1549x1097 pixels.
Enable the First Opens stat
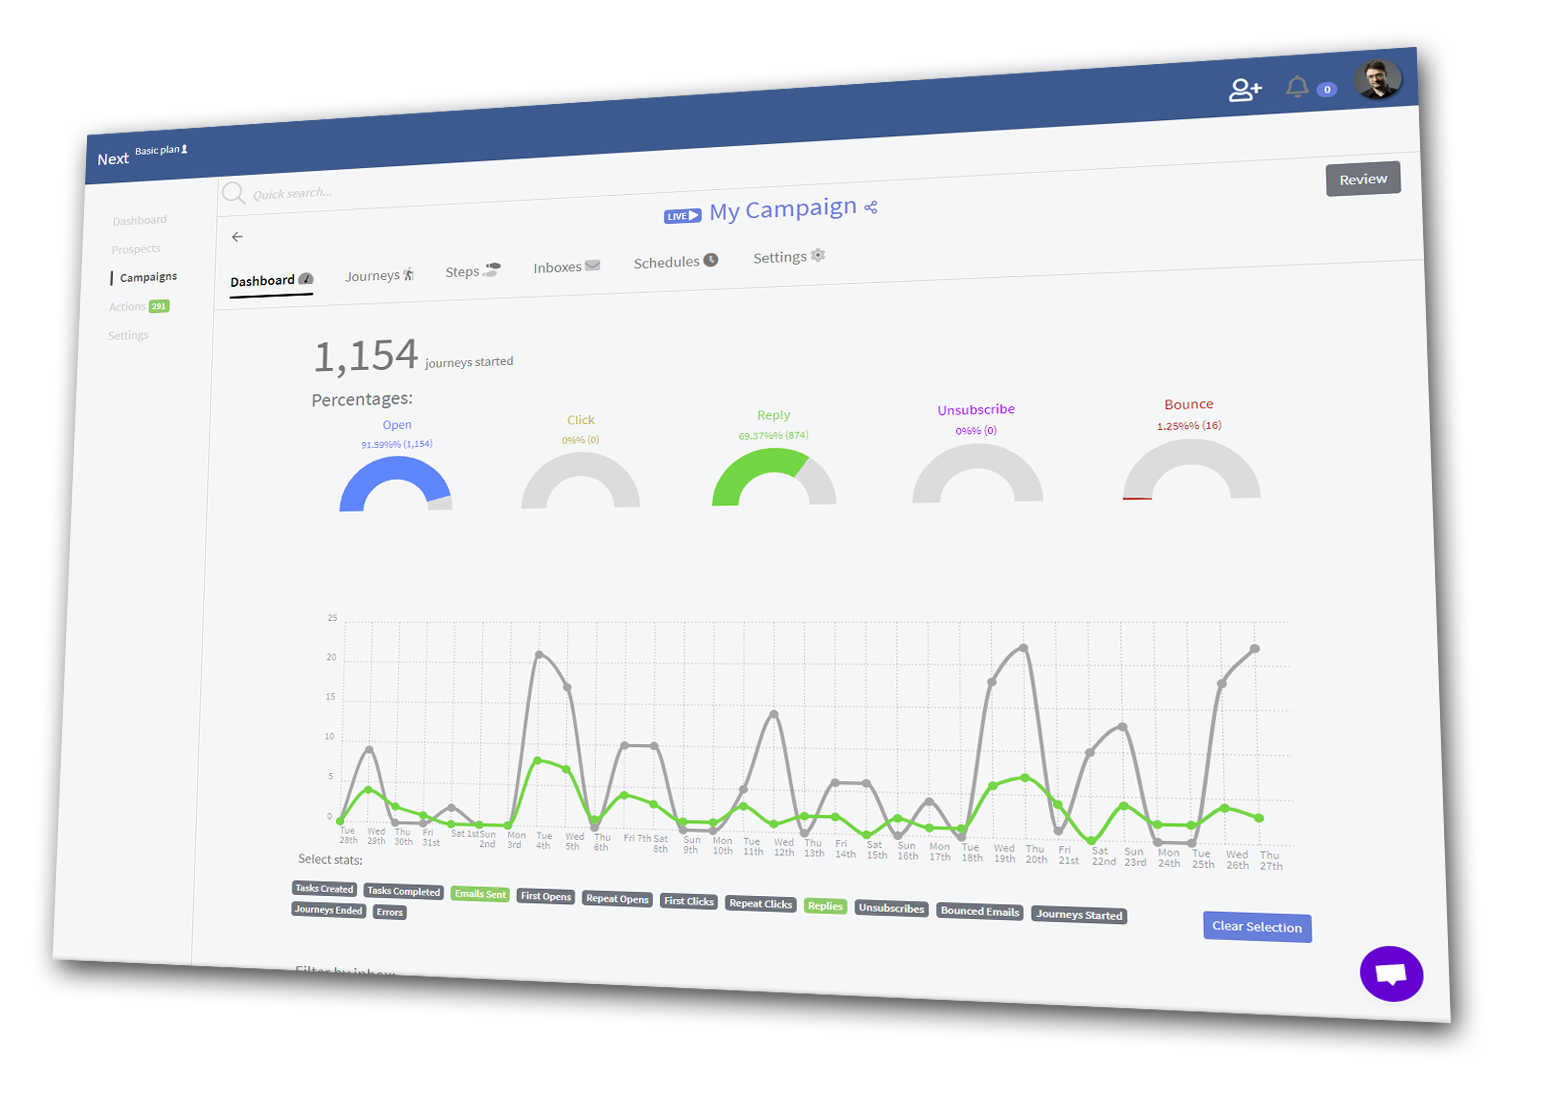coord(546,897)
